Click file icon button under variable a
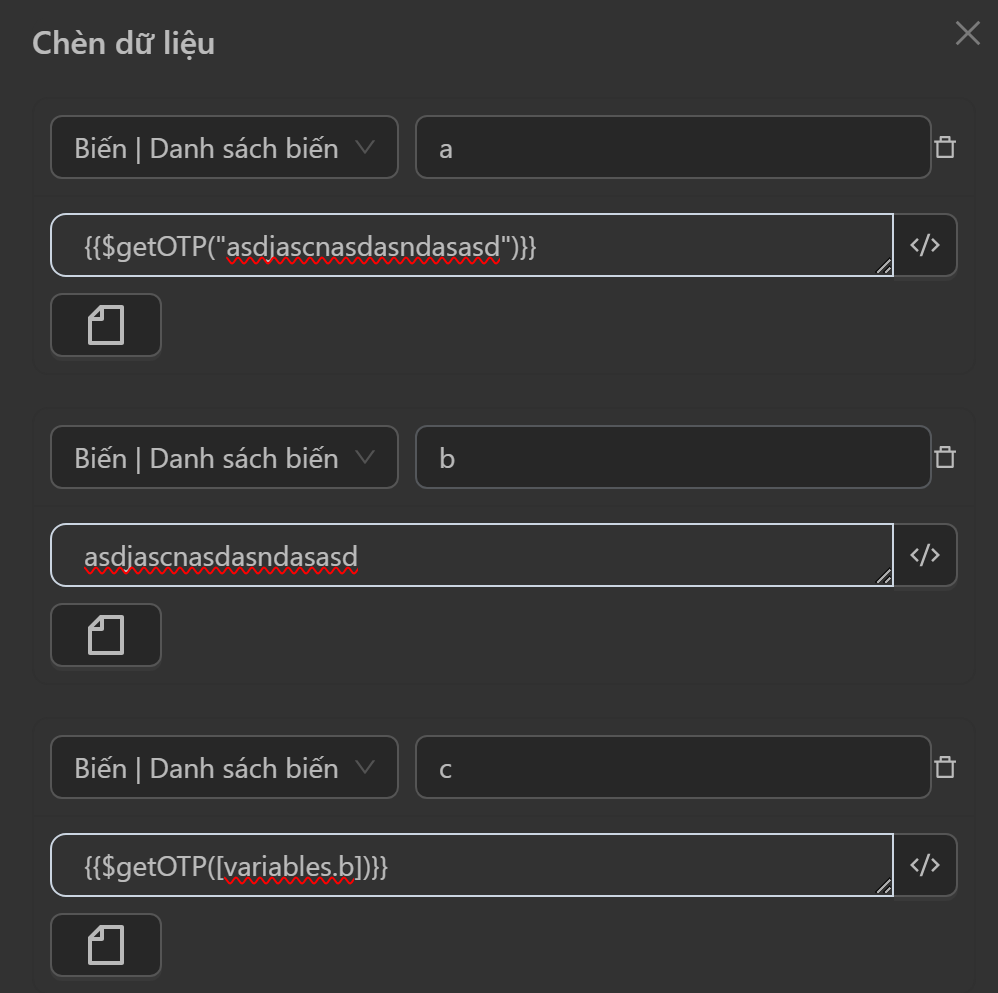This screenshot has width=998, height=993. point(106,325)
